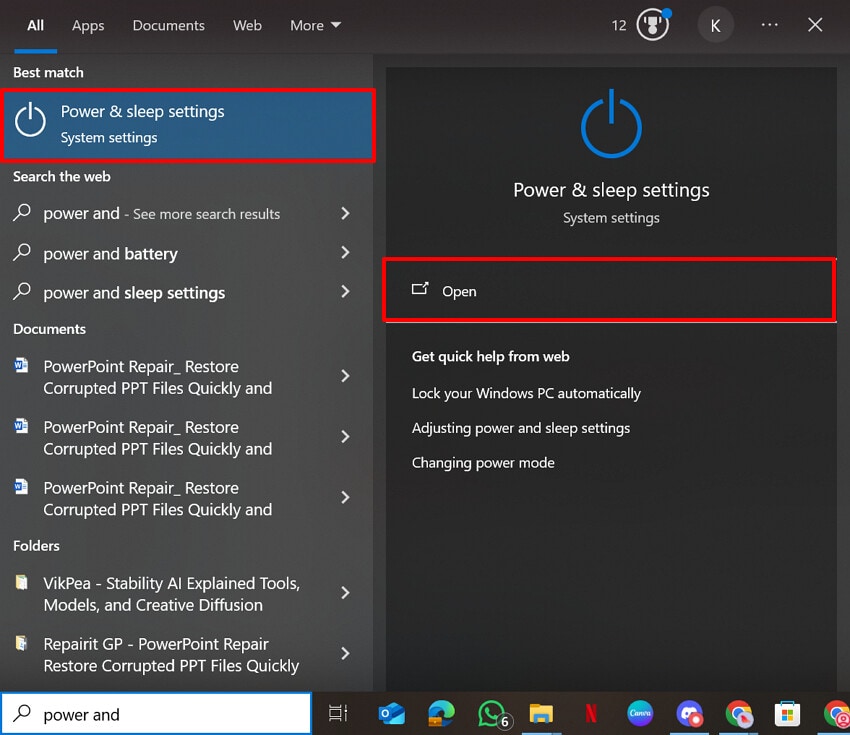The height and width of the screenshot is (735, 850).
Task: Click the Open button for Power settings
Action: pos(610,291)
